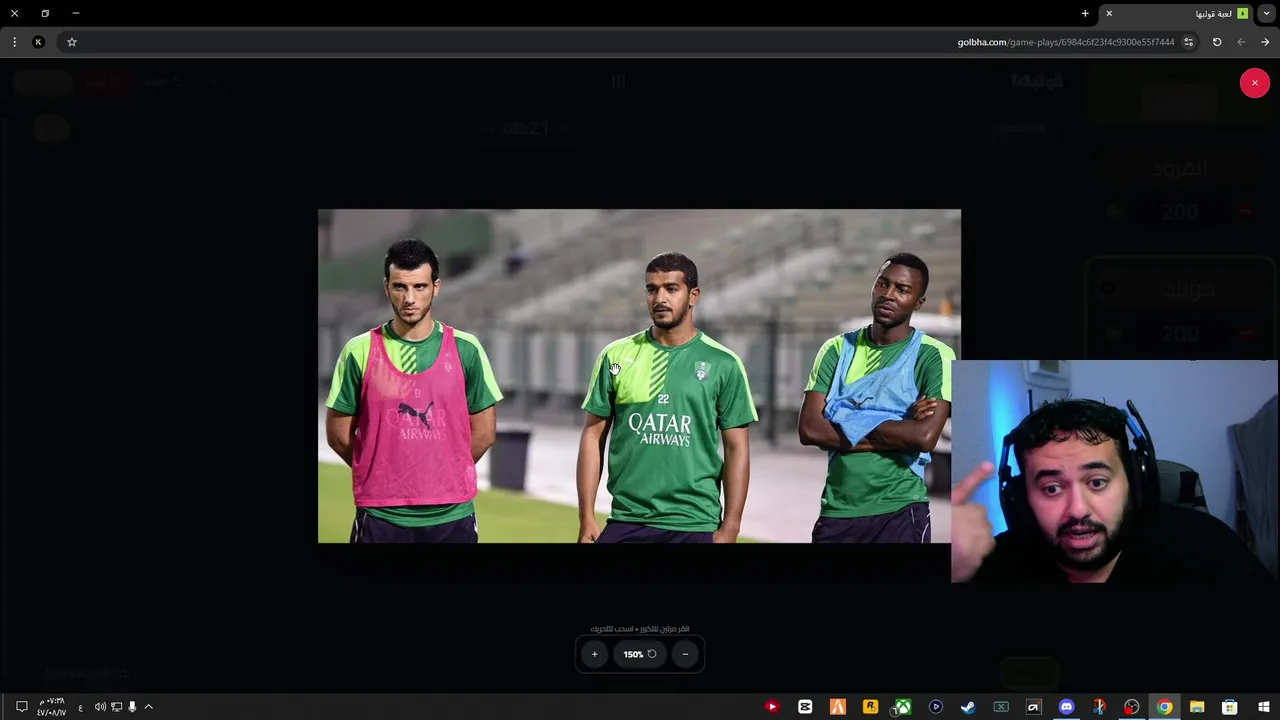1280x720 pixels.
Task: Open the Snipping Tool scissors icon in taskbar
Action: click(x=1099, y=707)
